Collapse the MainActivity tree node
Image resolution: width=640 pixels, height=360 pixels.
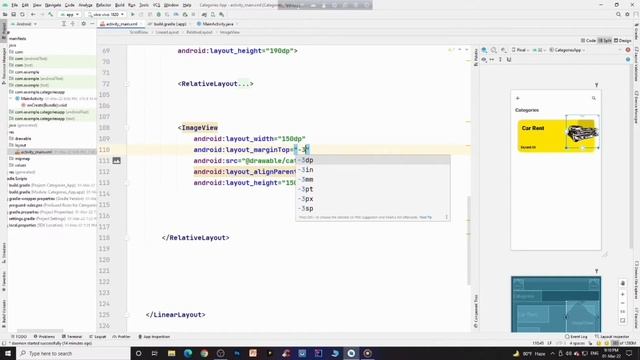point(11,99)
